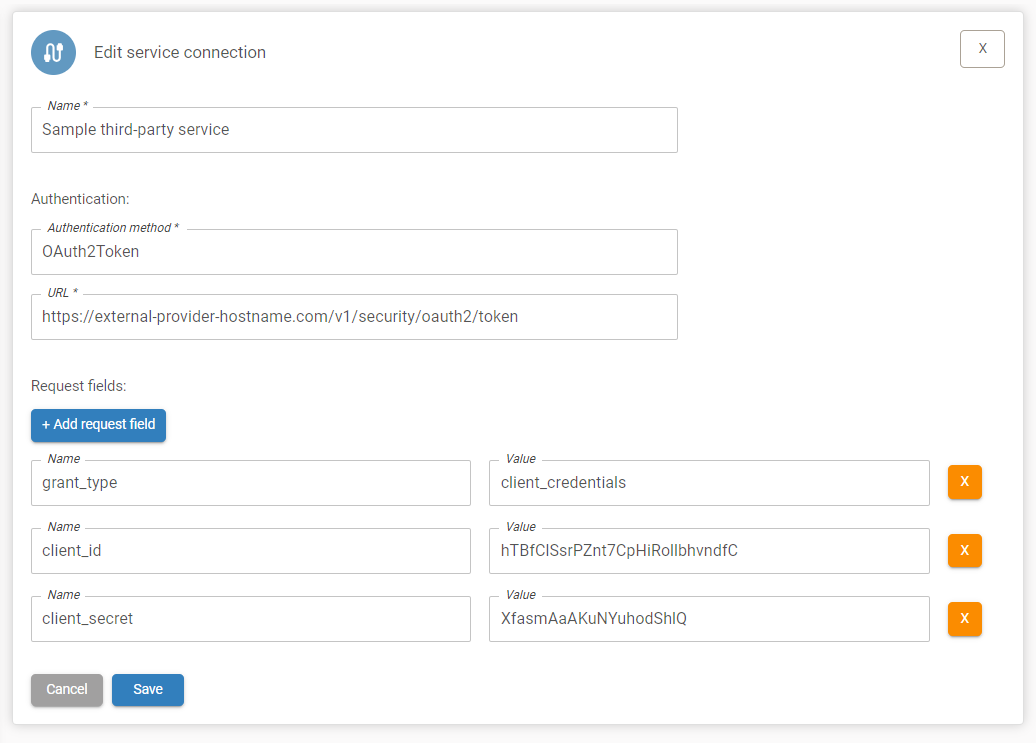Screen dimensions: 1036x743
Task: Select the client_secret name field
Action: [x=250, y=619]
